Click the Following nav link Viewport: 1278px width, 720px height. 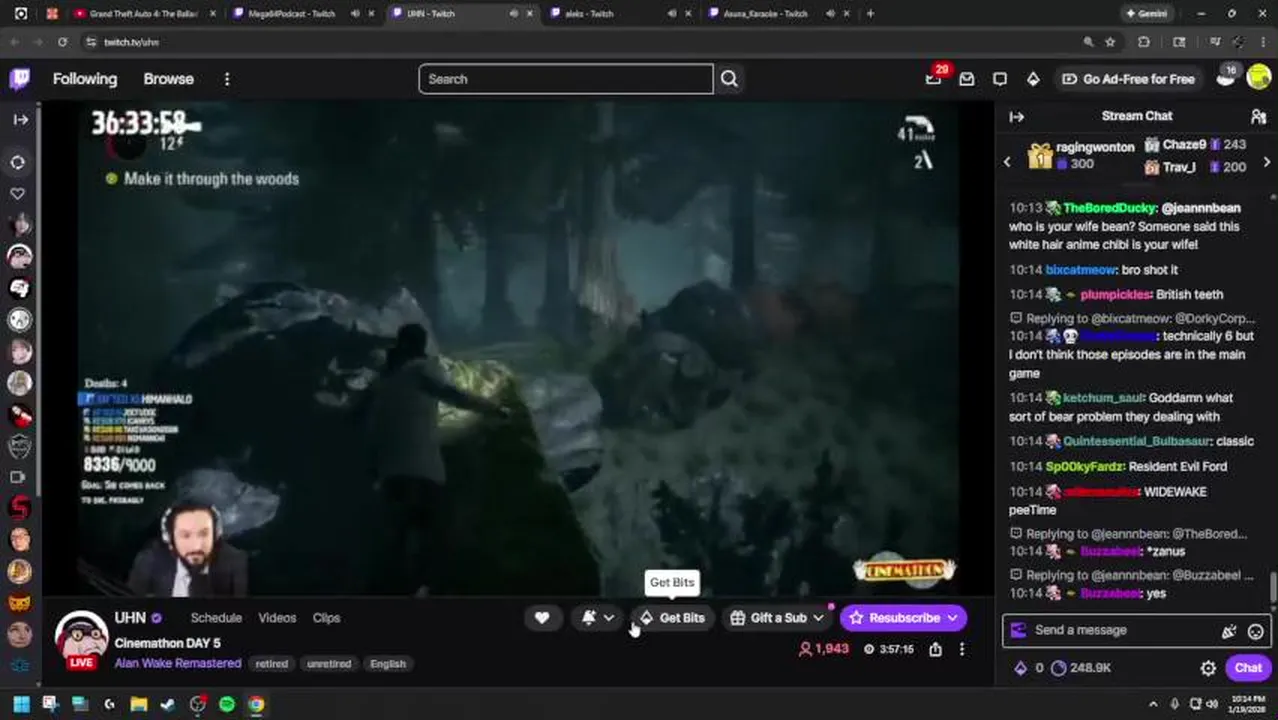tap(85, 79)
